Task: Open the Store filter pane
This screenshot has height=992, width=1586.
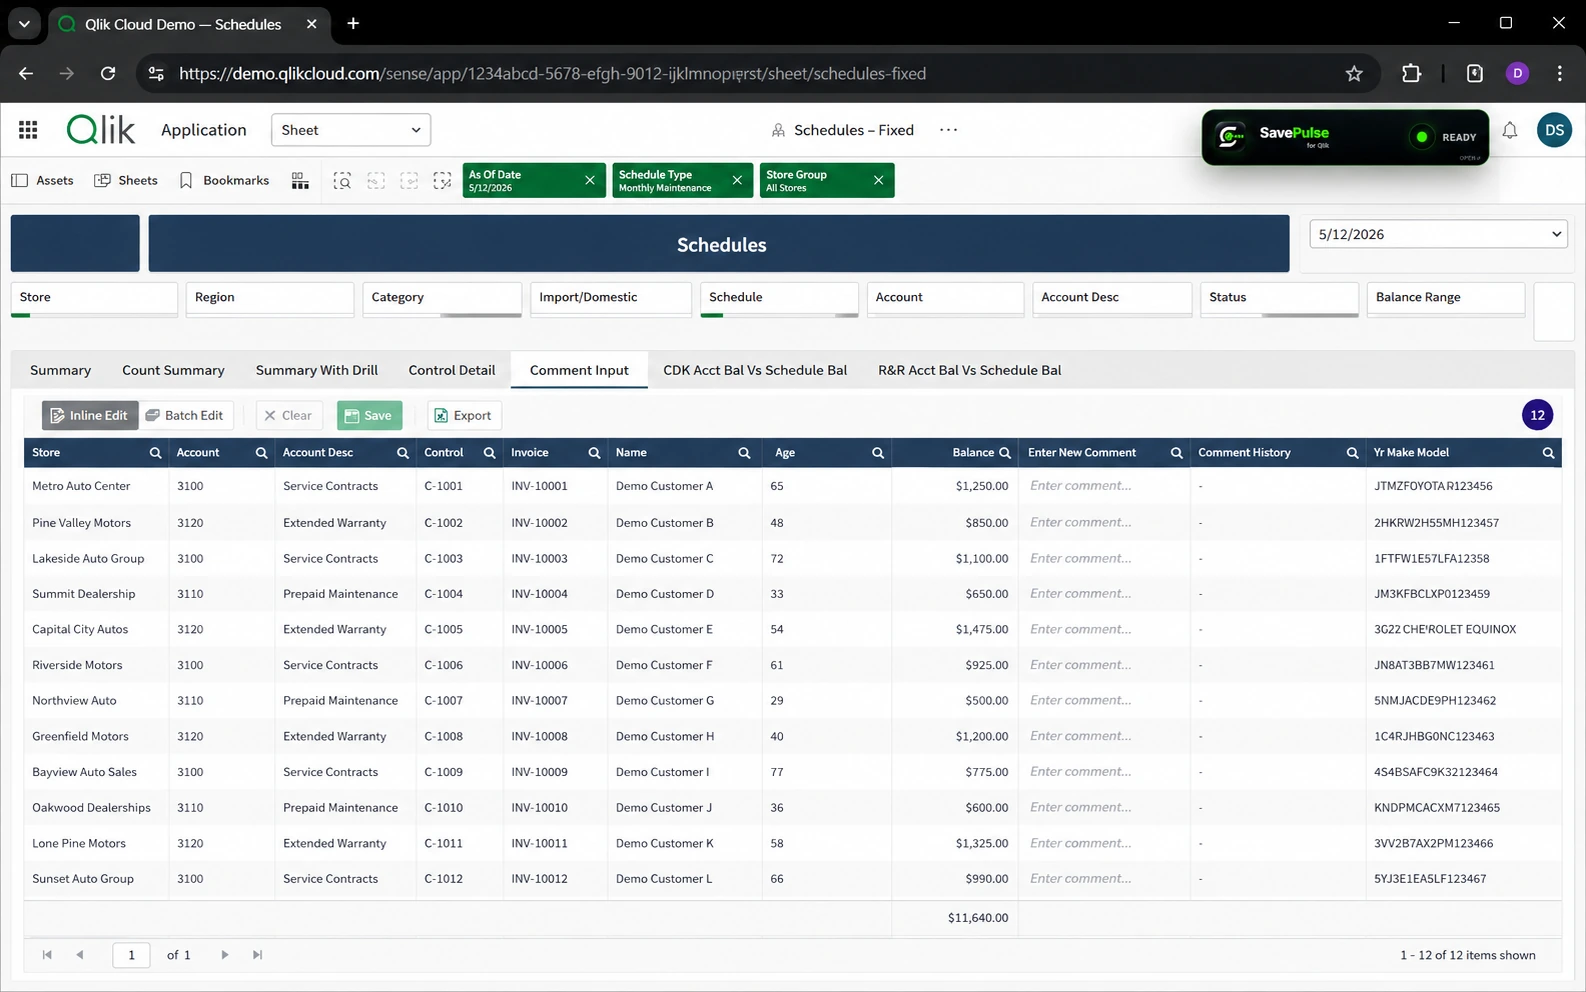Action: click(94, 299)
